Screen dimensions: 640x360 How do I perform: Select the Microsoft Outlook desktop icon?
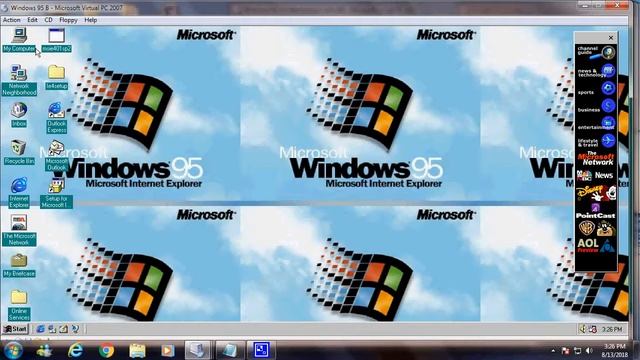point(56,156)
